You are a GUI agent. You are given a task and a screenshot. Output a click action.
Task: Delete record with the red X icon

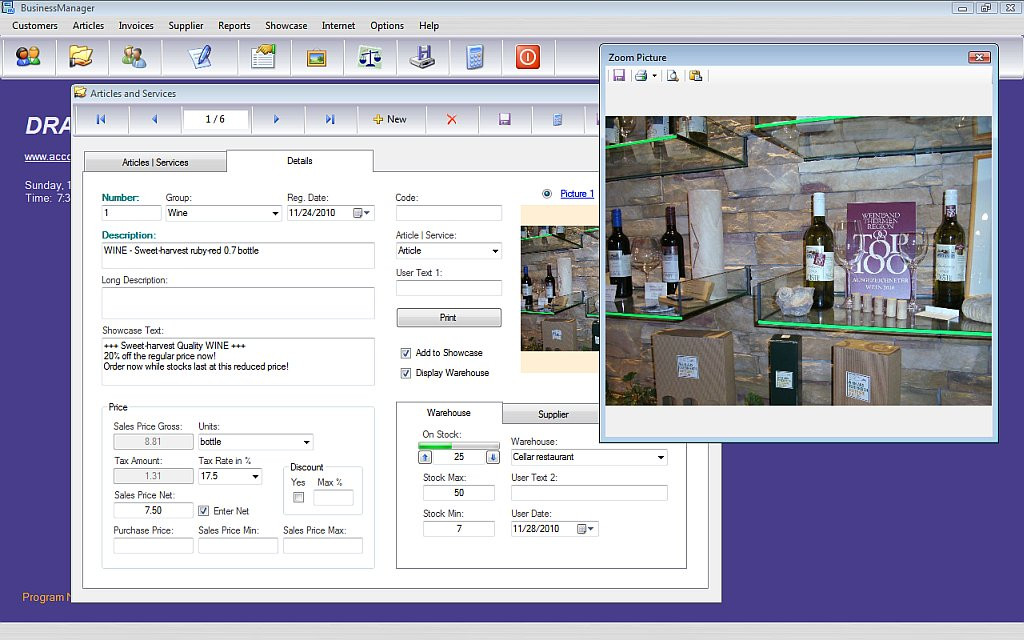click(451, 119)
